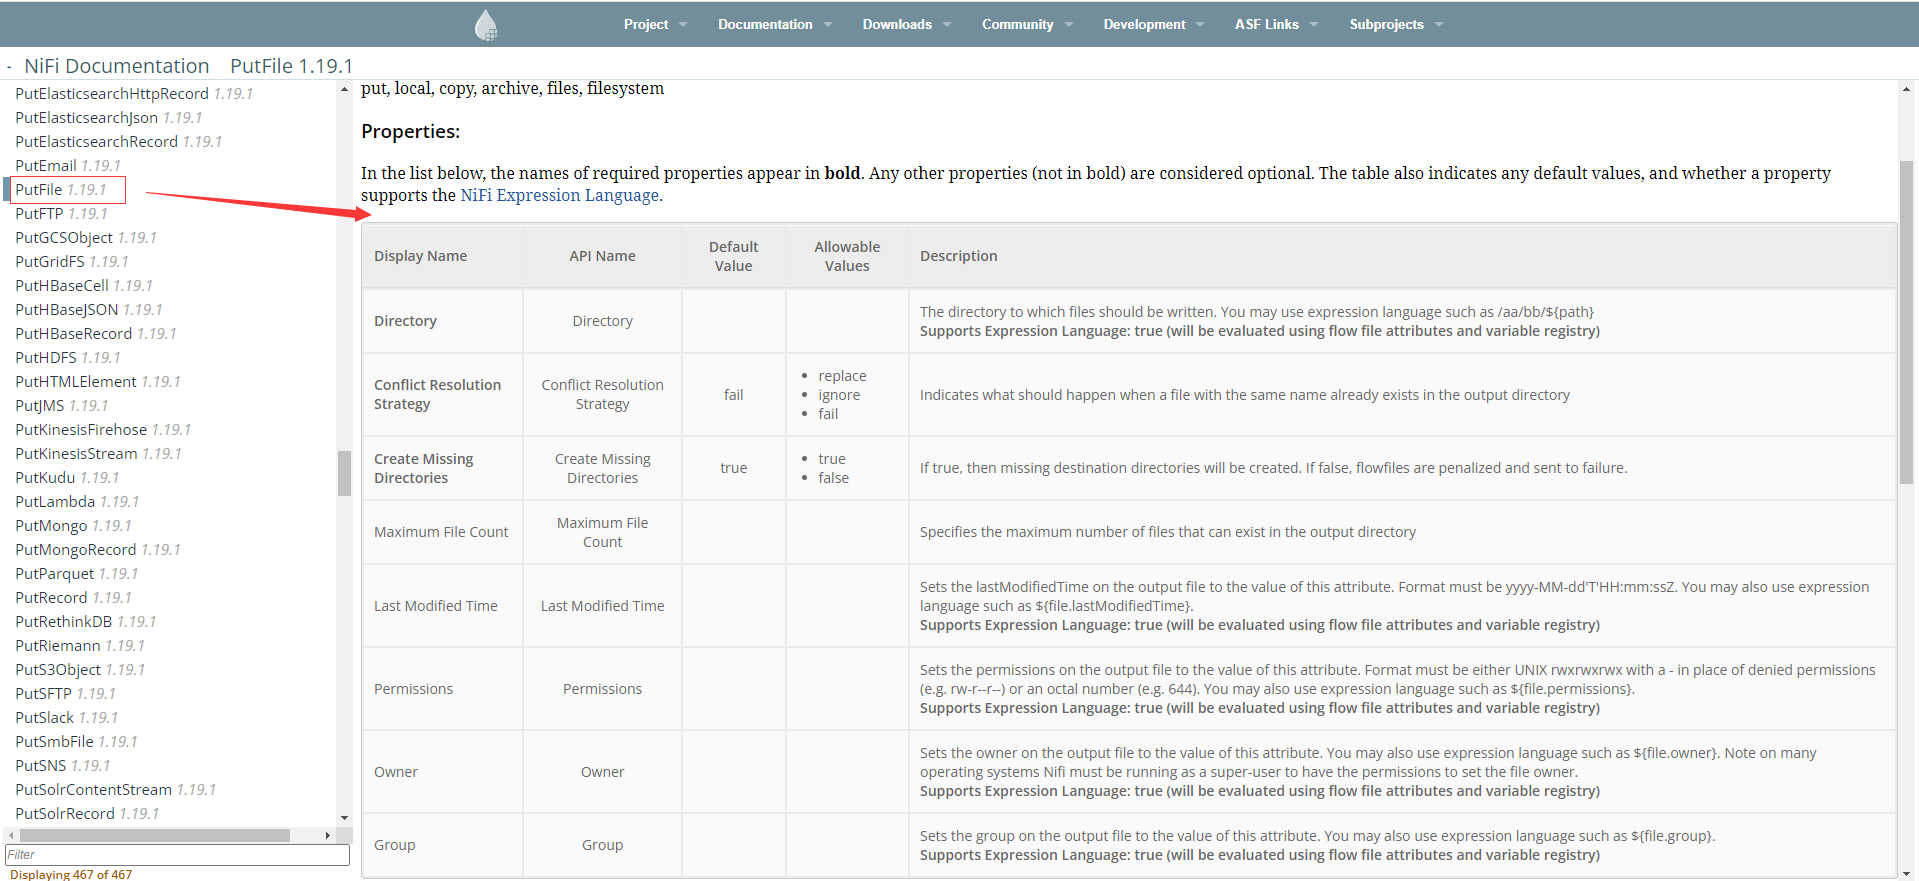Open the Community menu
The image size is (1919, 881).
pyautogui.click(x=1026, y=25)
